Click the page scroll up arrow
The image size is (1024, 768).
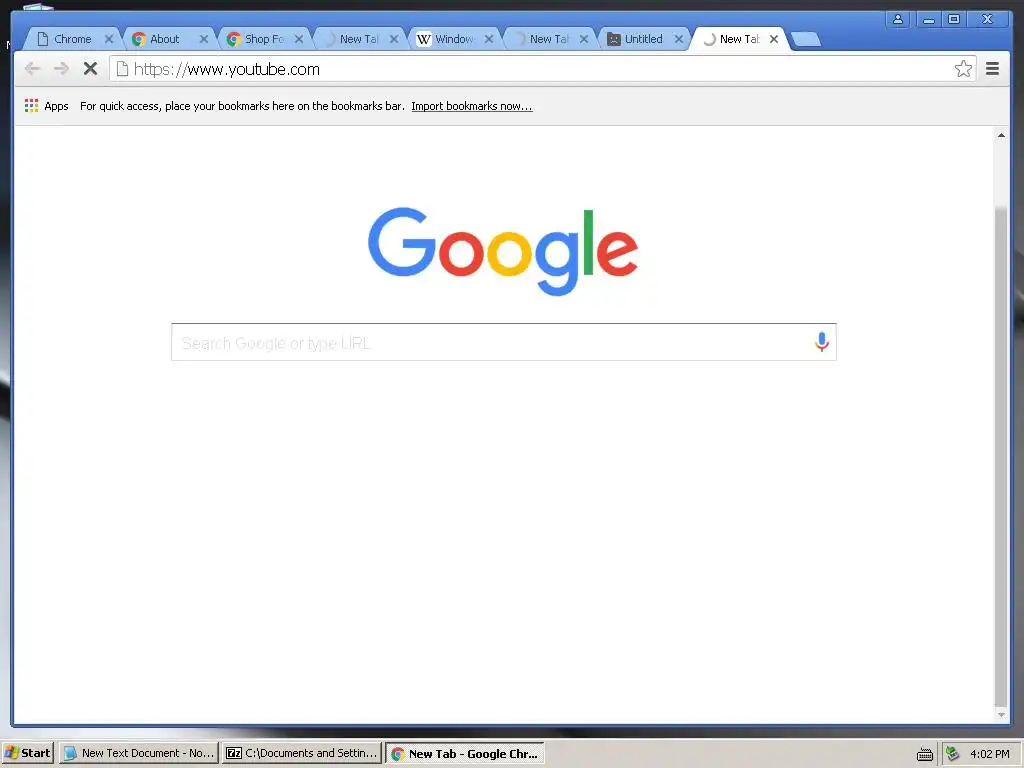pos(1000,135)
